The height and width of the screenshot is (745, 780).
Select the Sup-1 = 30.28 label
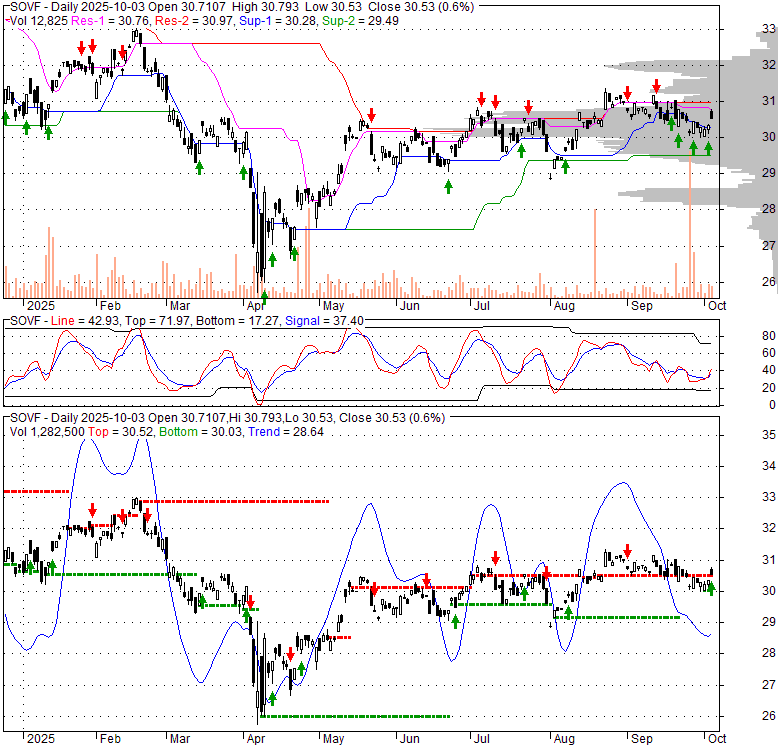tap(278, 21)
